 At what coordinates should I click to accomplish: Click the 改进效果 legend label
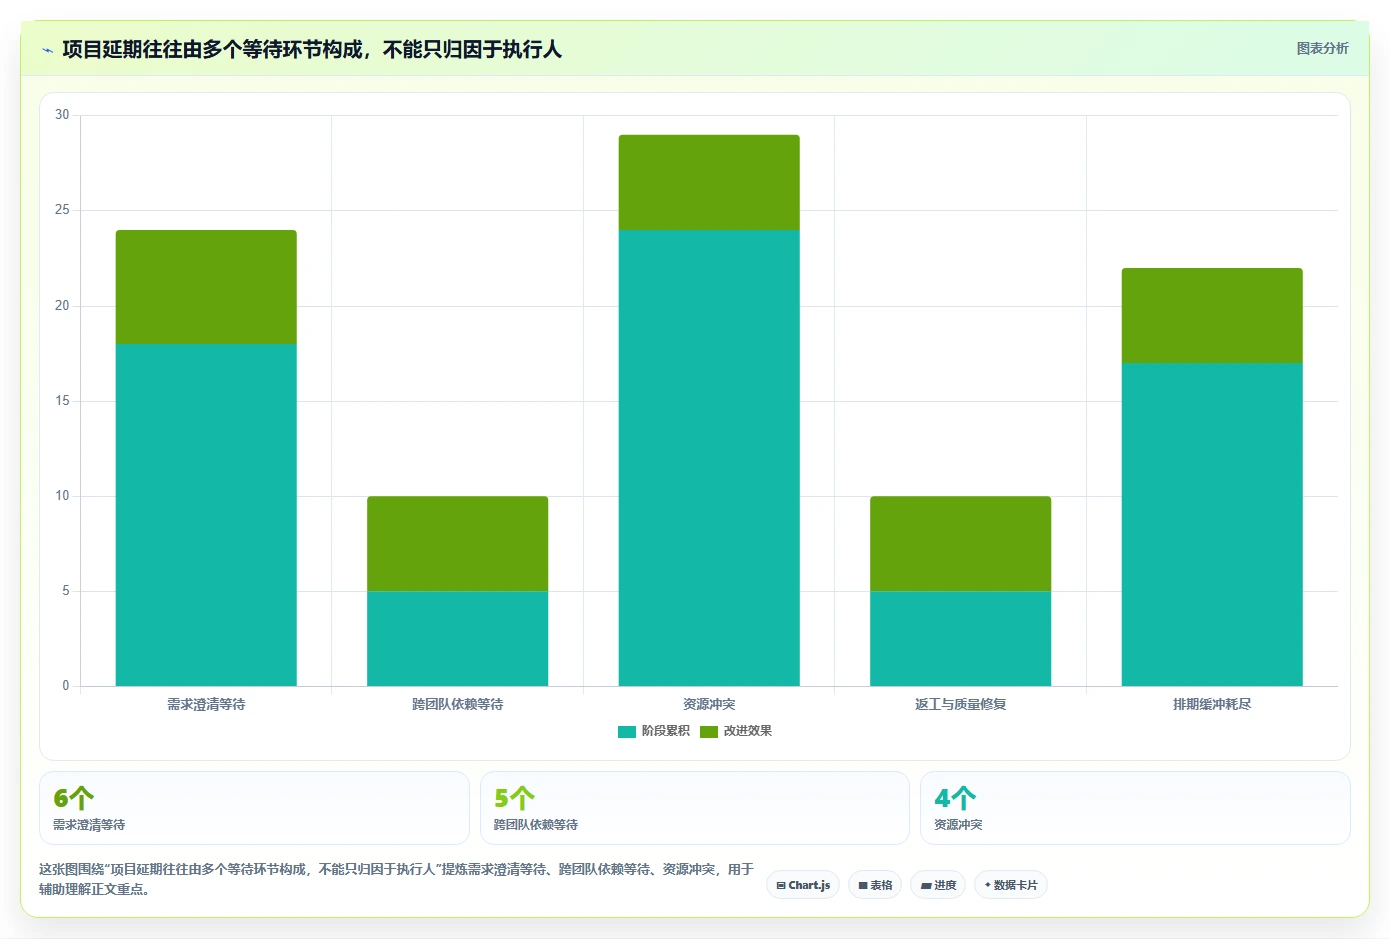748,731
